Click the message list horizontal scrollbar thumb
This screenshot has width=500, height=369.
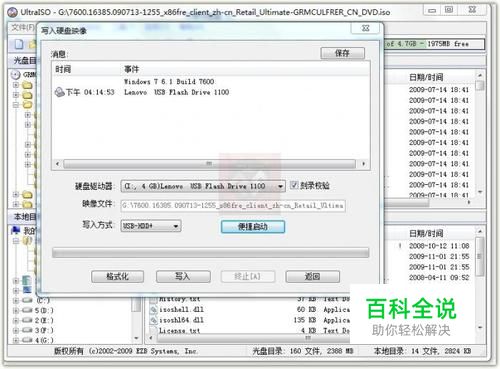[x=209, y=164]
